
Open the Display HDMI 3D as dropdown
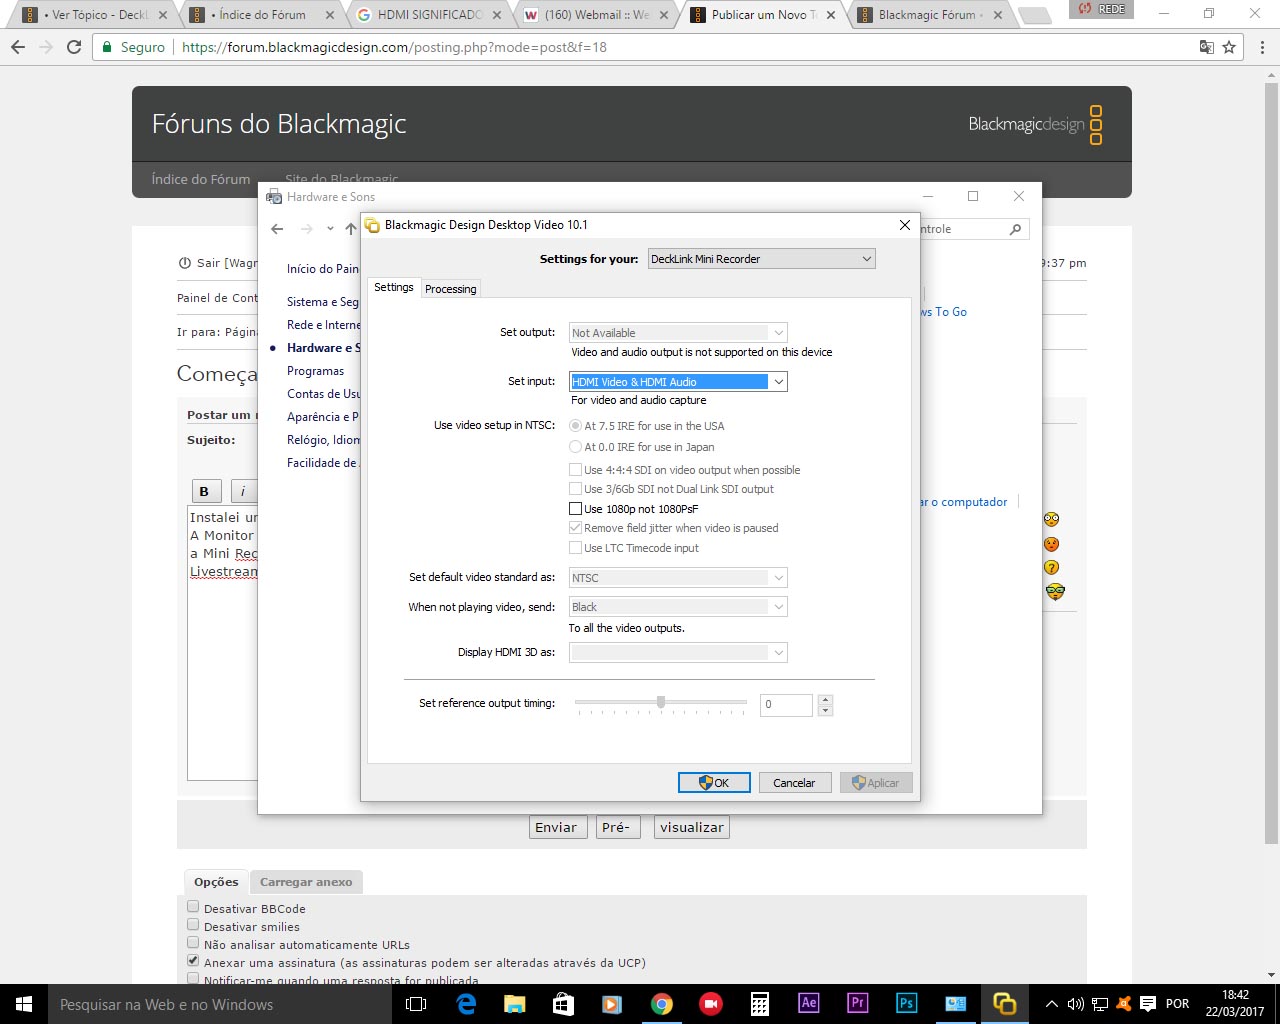point(678,652)
